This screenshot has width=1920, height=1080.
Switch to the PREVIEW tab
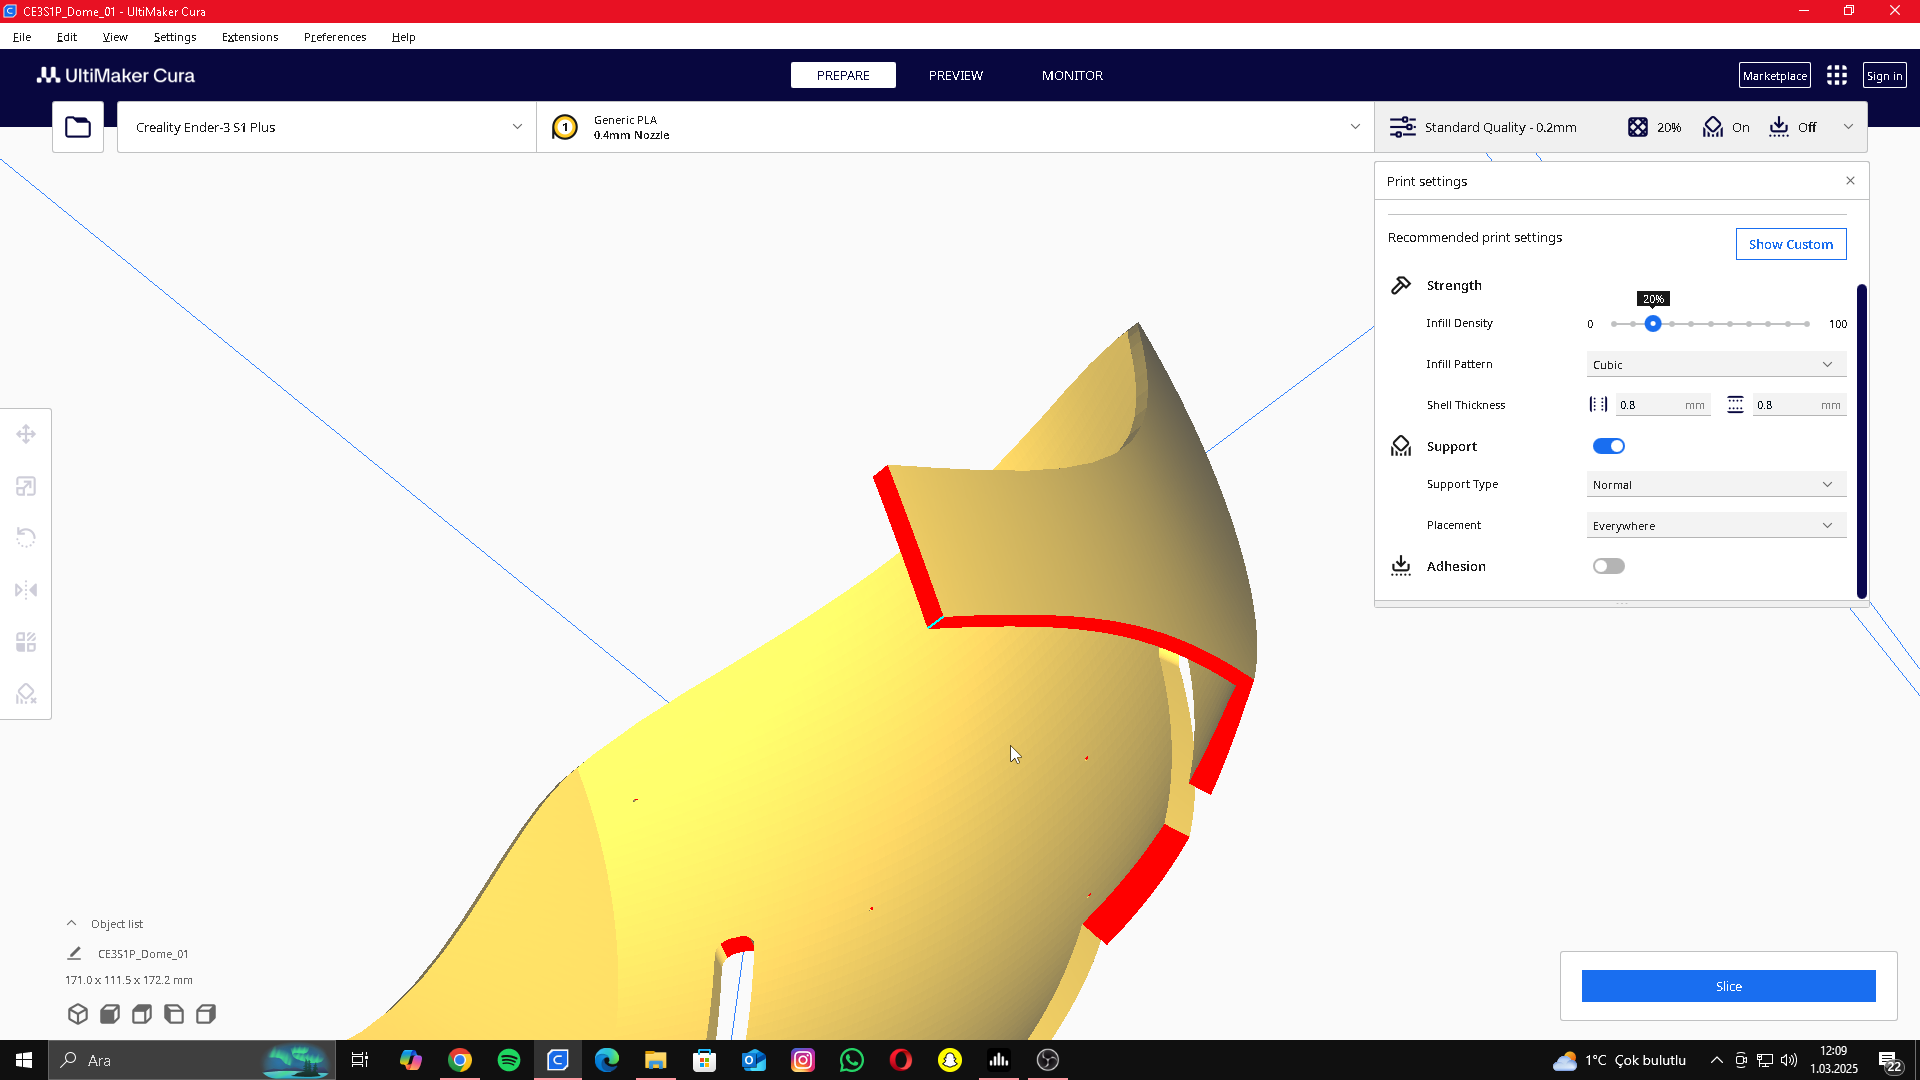pyautogui.click(x=955, y=75)
